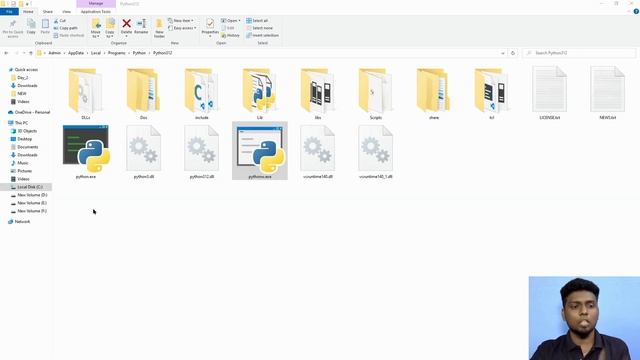This screenshot has width=640, height=360.
Task: Click Select all in the ribbon
Action: point(257,20)
